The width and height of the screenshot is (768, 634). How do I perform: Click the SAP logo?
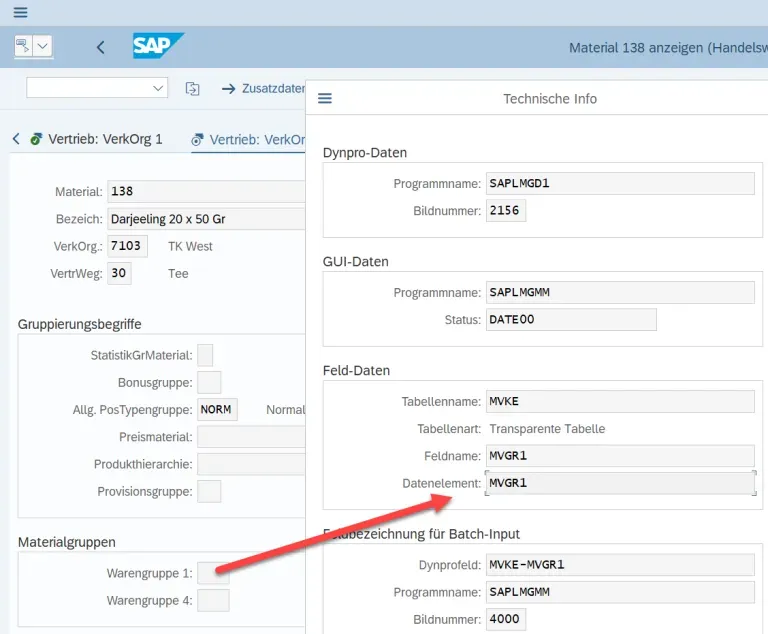pyautogui.click(x=158, y=46)
